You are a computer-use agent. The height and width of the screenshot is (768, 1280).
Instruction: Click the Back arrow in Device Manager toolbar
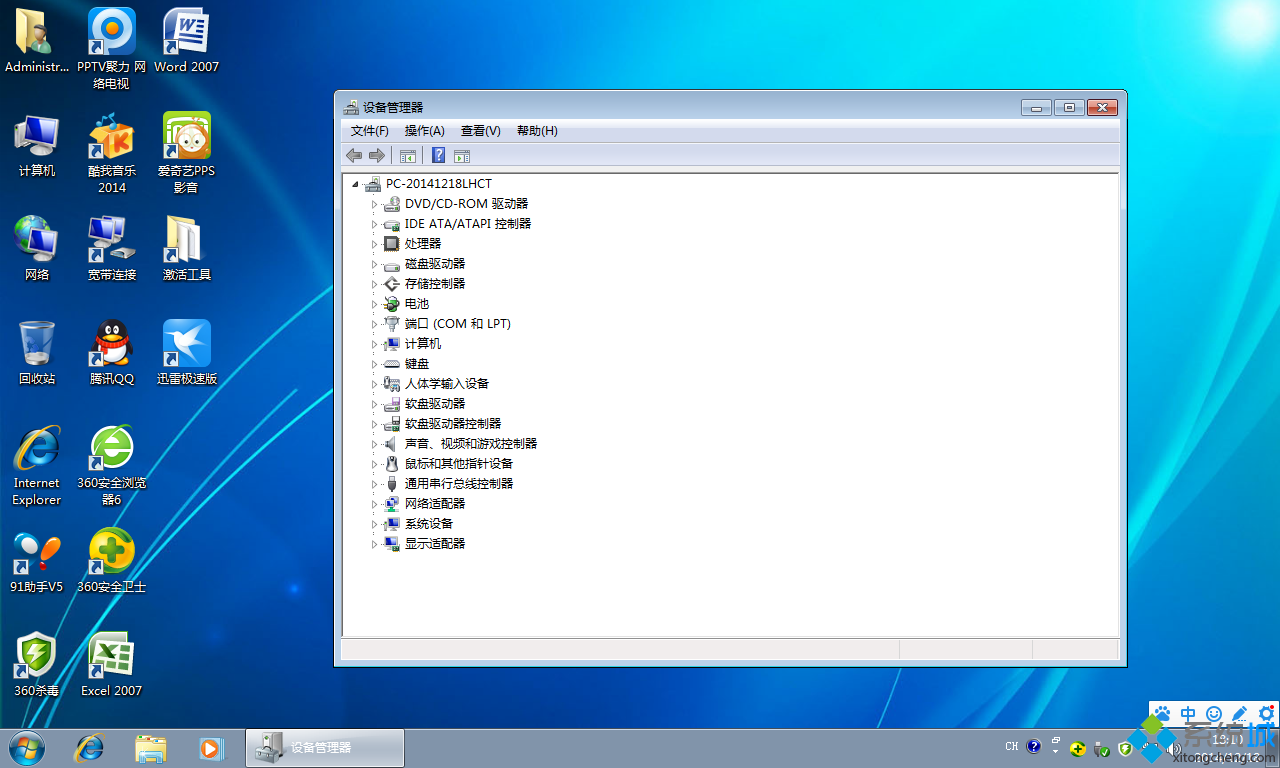354,155
